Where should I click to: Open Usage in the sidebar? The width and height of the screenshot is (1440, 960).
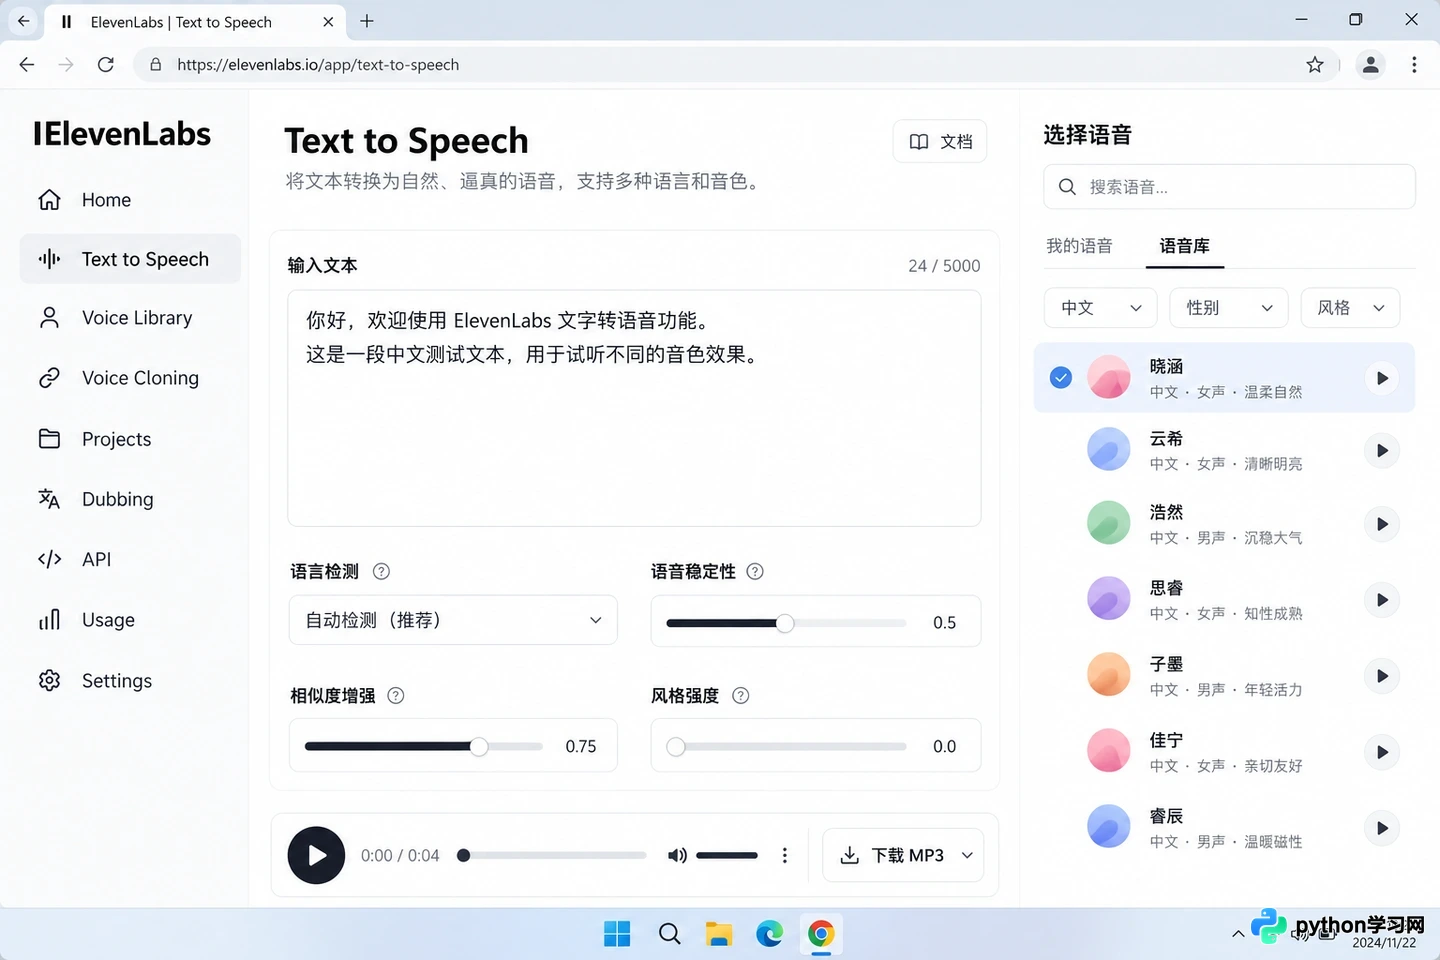point(130,620)
